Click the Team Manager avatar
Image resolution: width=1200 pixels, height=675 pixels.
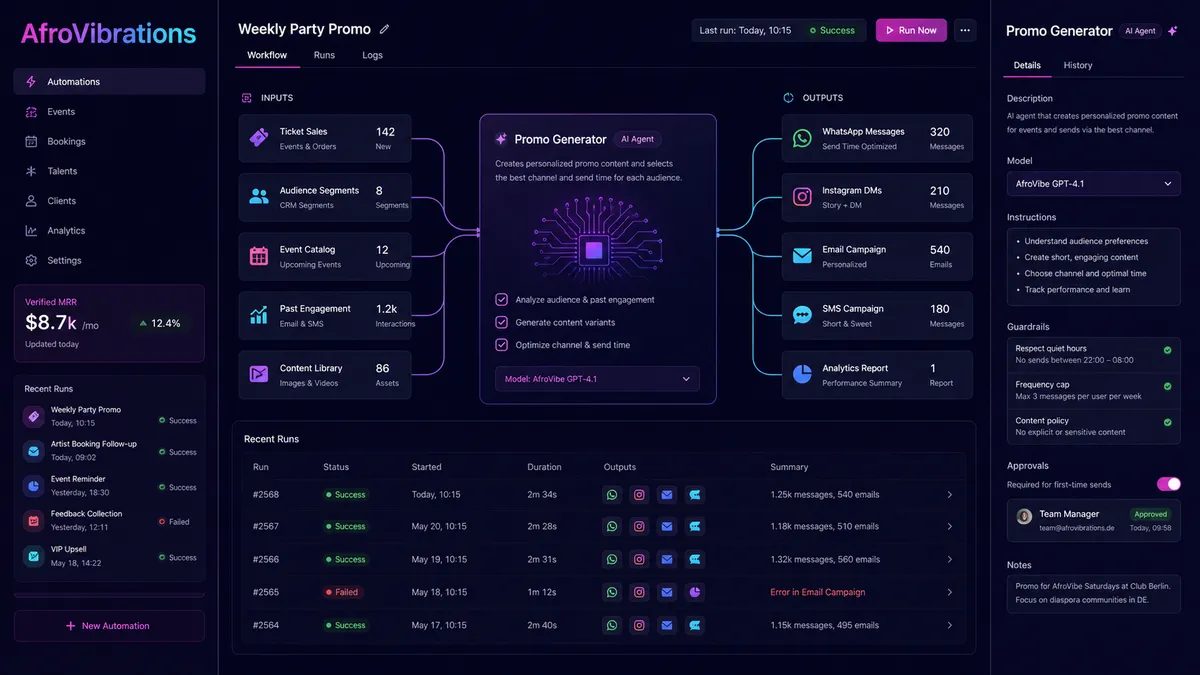[x=1024, y=516]
